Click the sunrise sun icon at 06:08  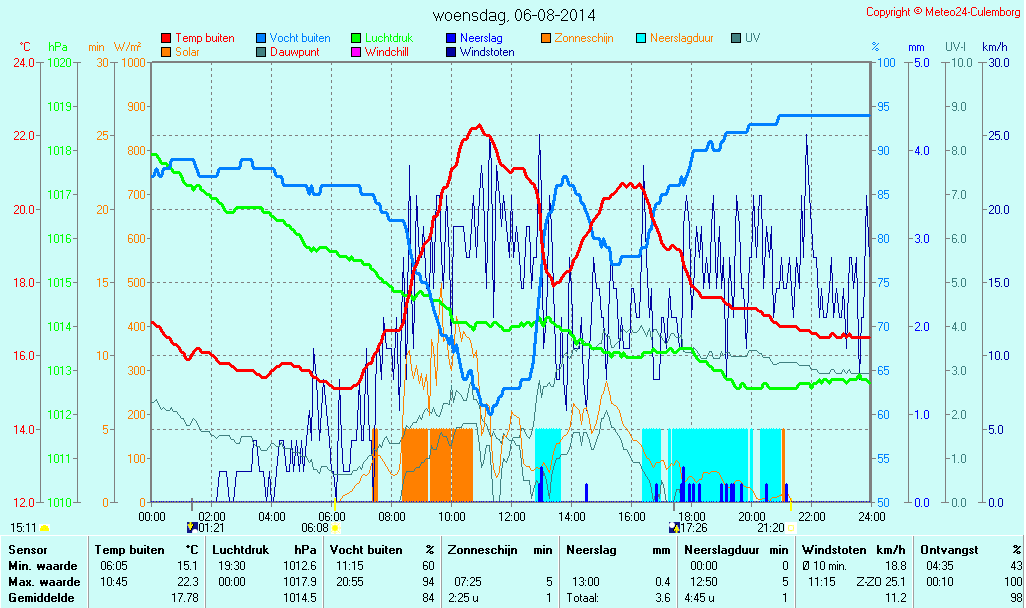(x=335, y=527)
